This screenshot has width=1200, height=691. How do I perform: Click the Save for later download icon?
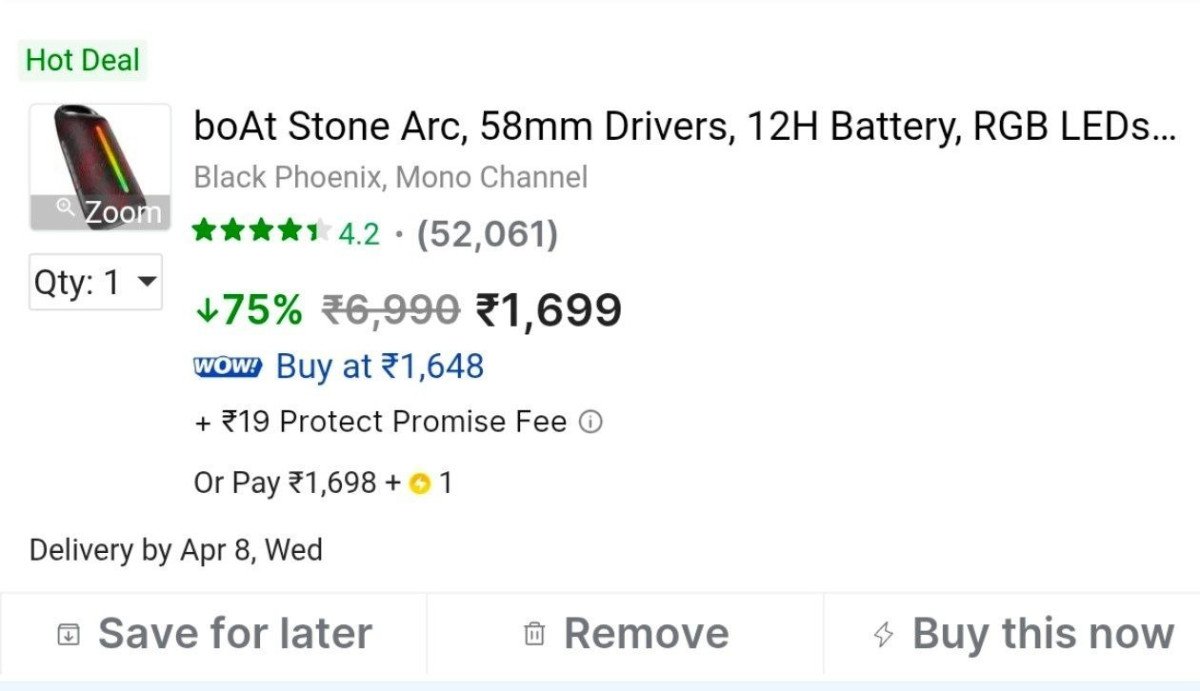pyautogui.click(x=68, y=634)
